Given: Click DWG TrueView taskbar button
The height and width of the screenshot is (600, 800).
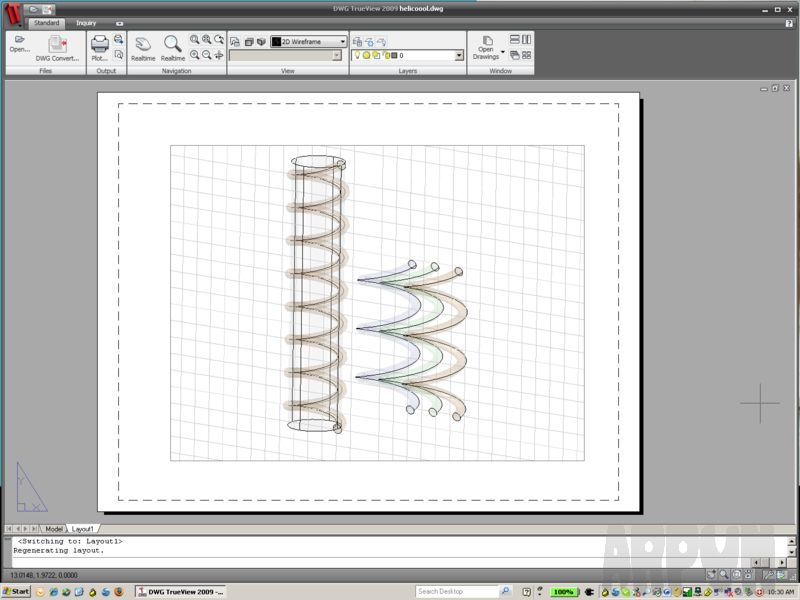Looking at the screenshot, I should (x=180, y=592).
